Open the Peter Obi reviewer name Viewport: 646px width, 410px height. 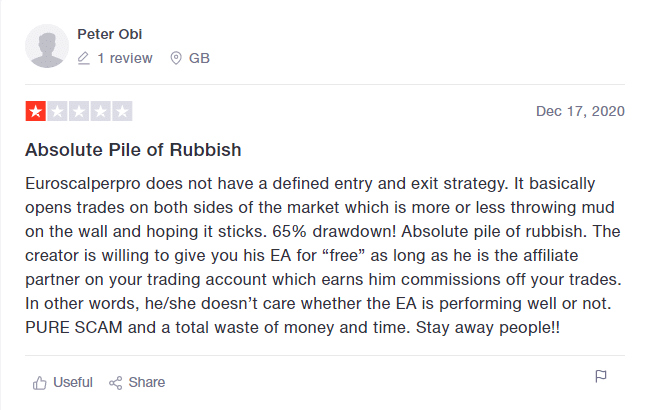click(x=113, y=34)
